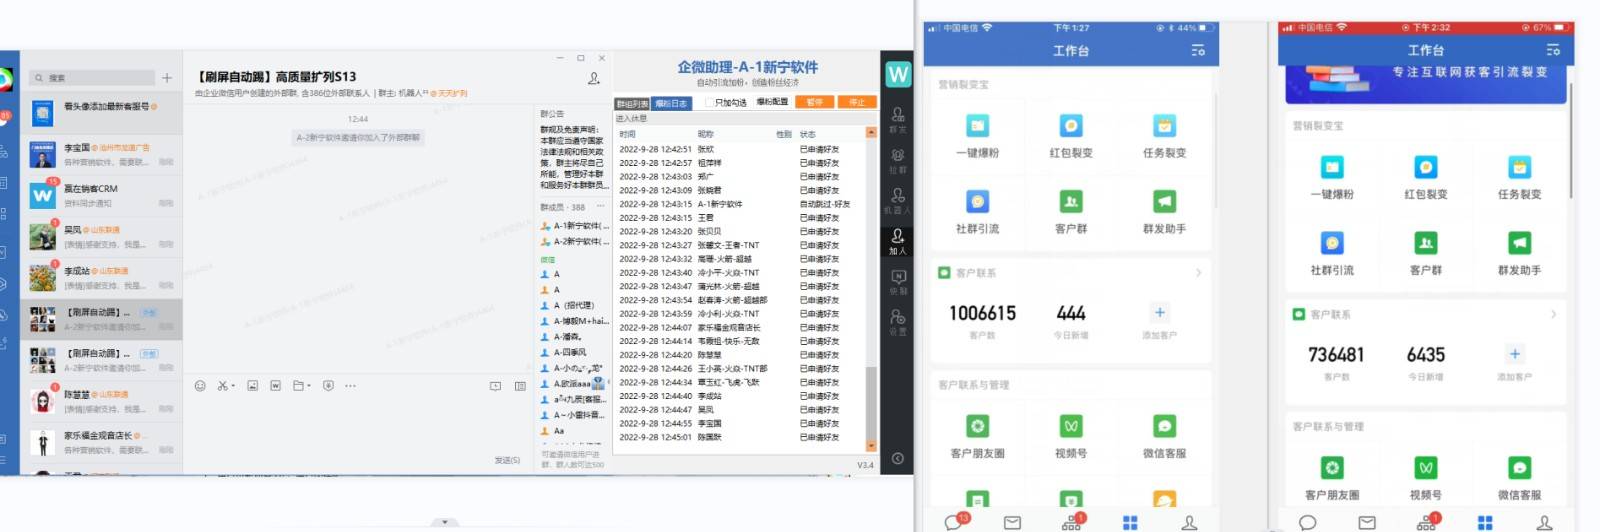Open the 机器人 icon in dark sidebar

[897, 198]
